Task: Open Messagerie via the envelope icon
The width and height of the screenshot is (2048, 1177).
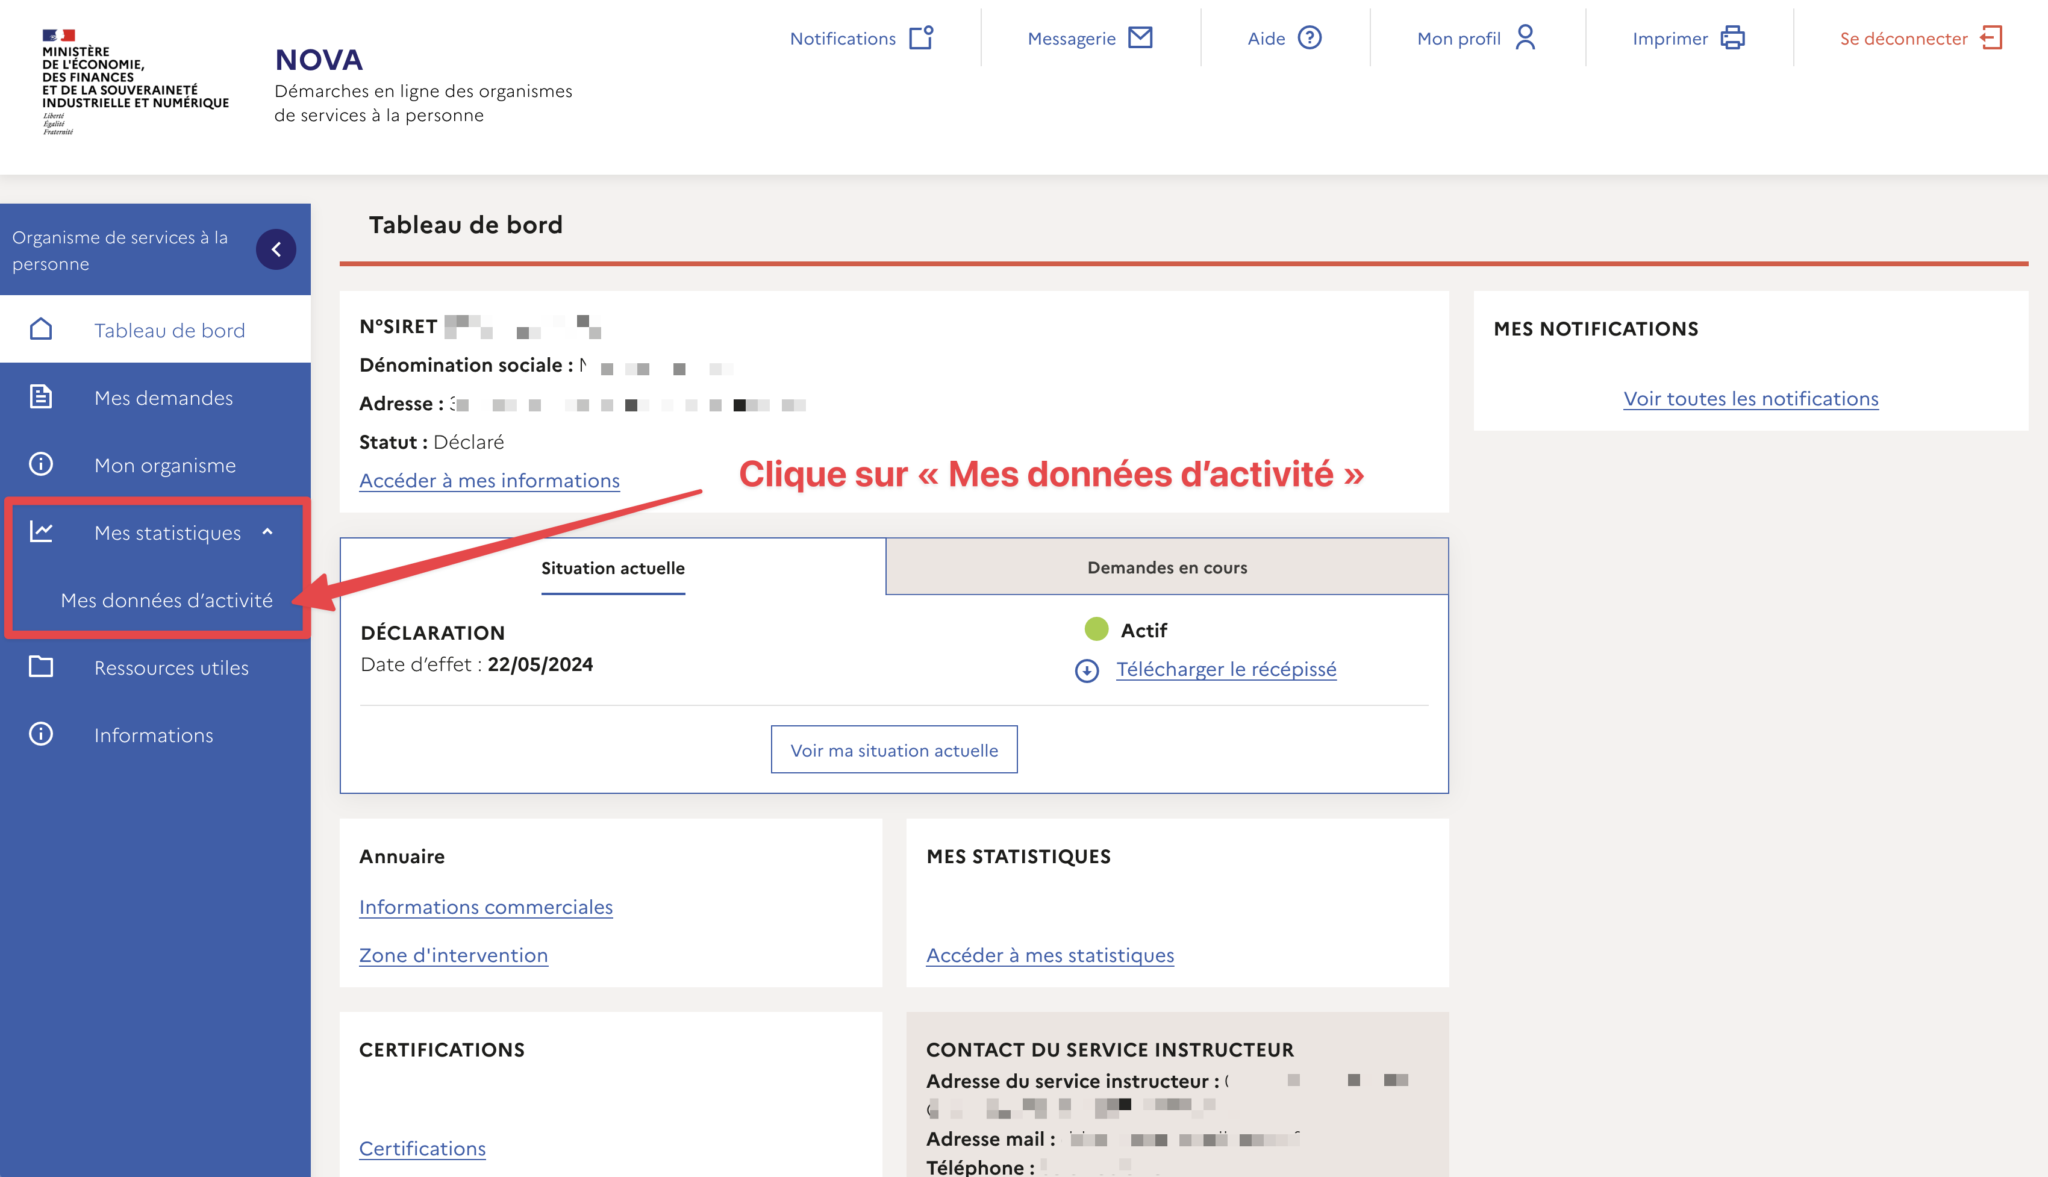Action: pos(1140,37)
